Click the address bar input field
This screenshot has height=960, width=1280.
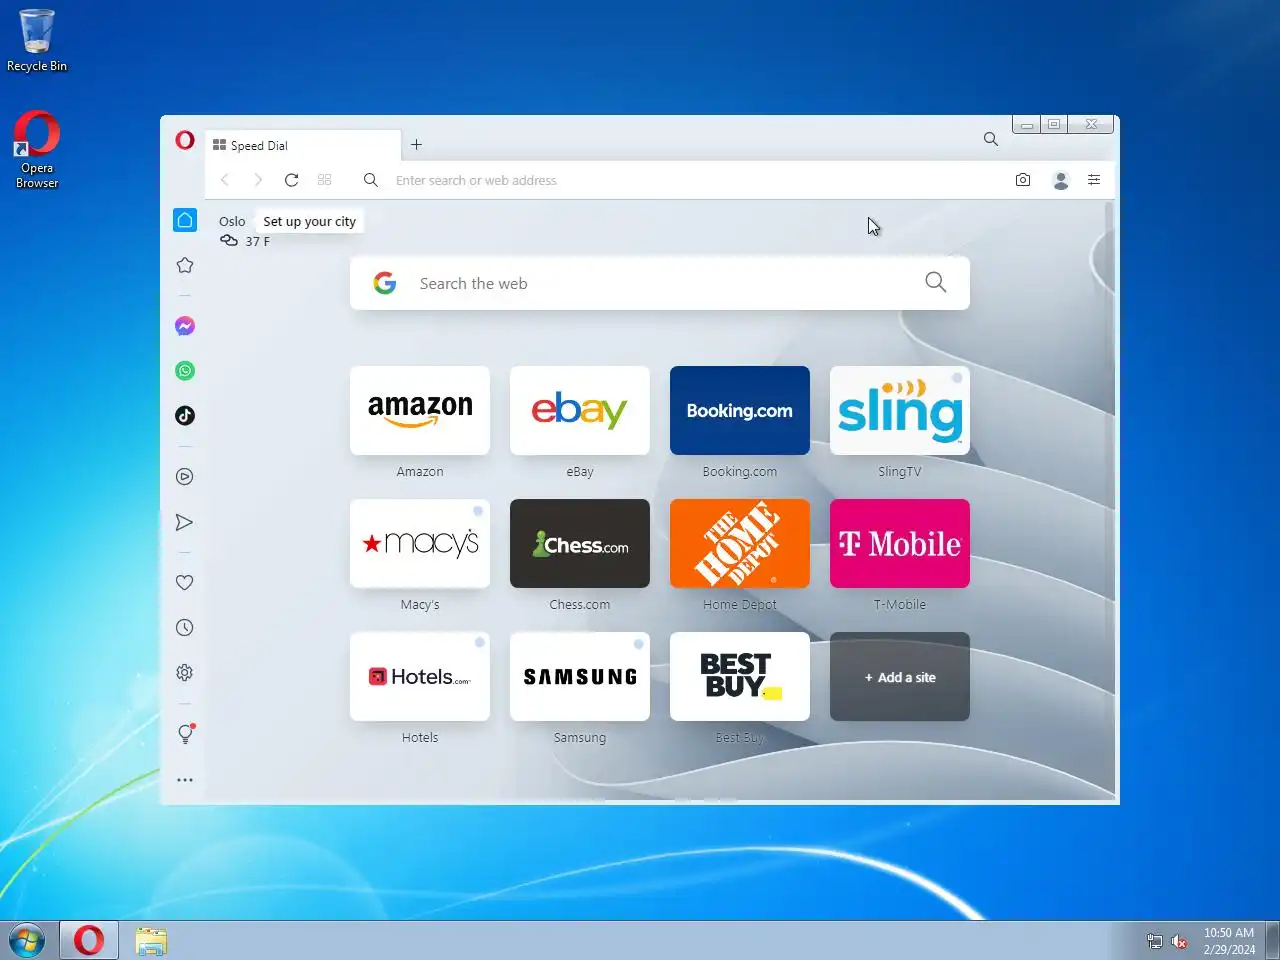(x=695, y=180)
